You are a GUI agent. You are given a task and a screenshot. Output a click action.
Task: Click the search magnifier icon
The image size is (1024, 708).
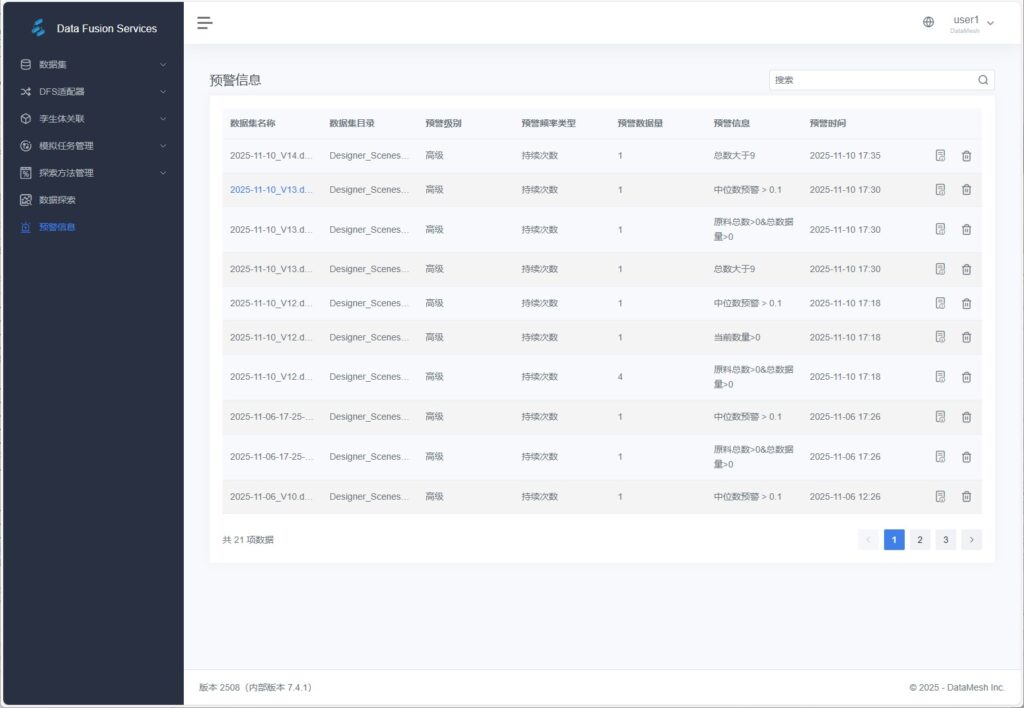983,80
